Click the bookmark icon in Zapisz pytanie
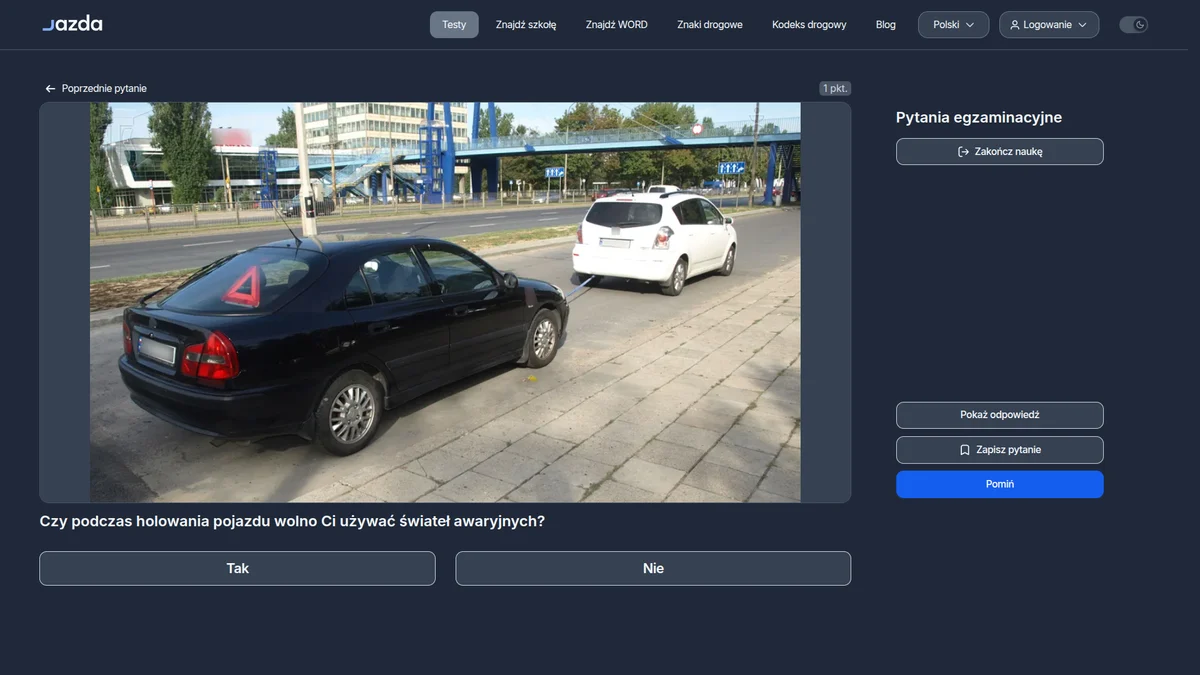This screenshot has height=675, width=1200. click(x=965, y=450)
